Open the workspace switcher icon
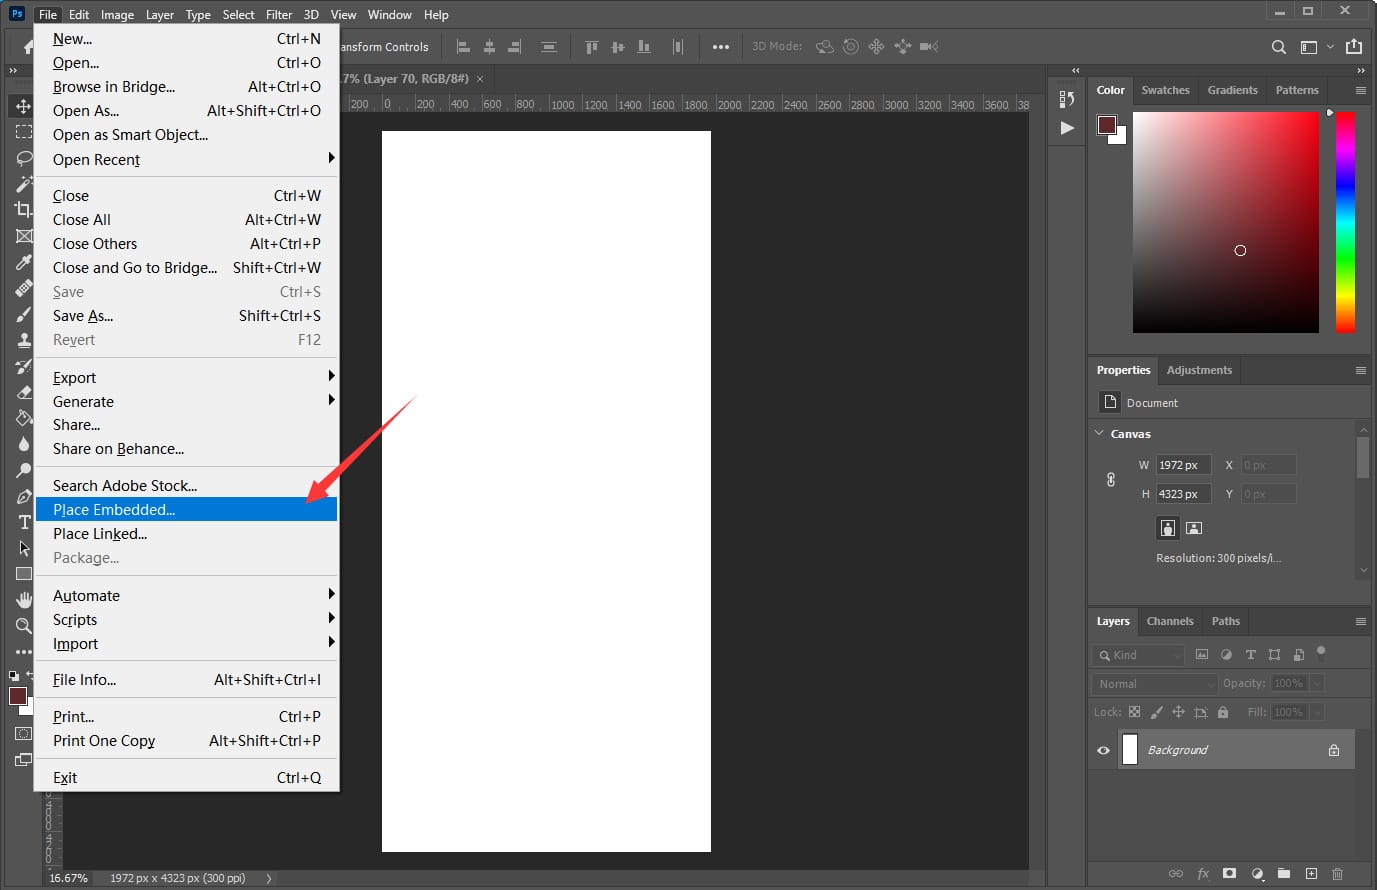1377x890 pixels. 1308,47
